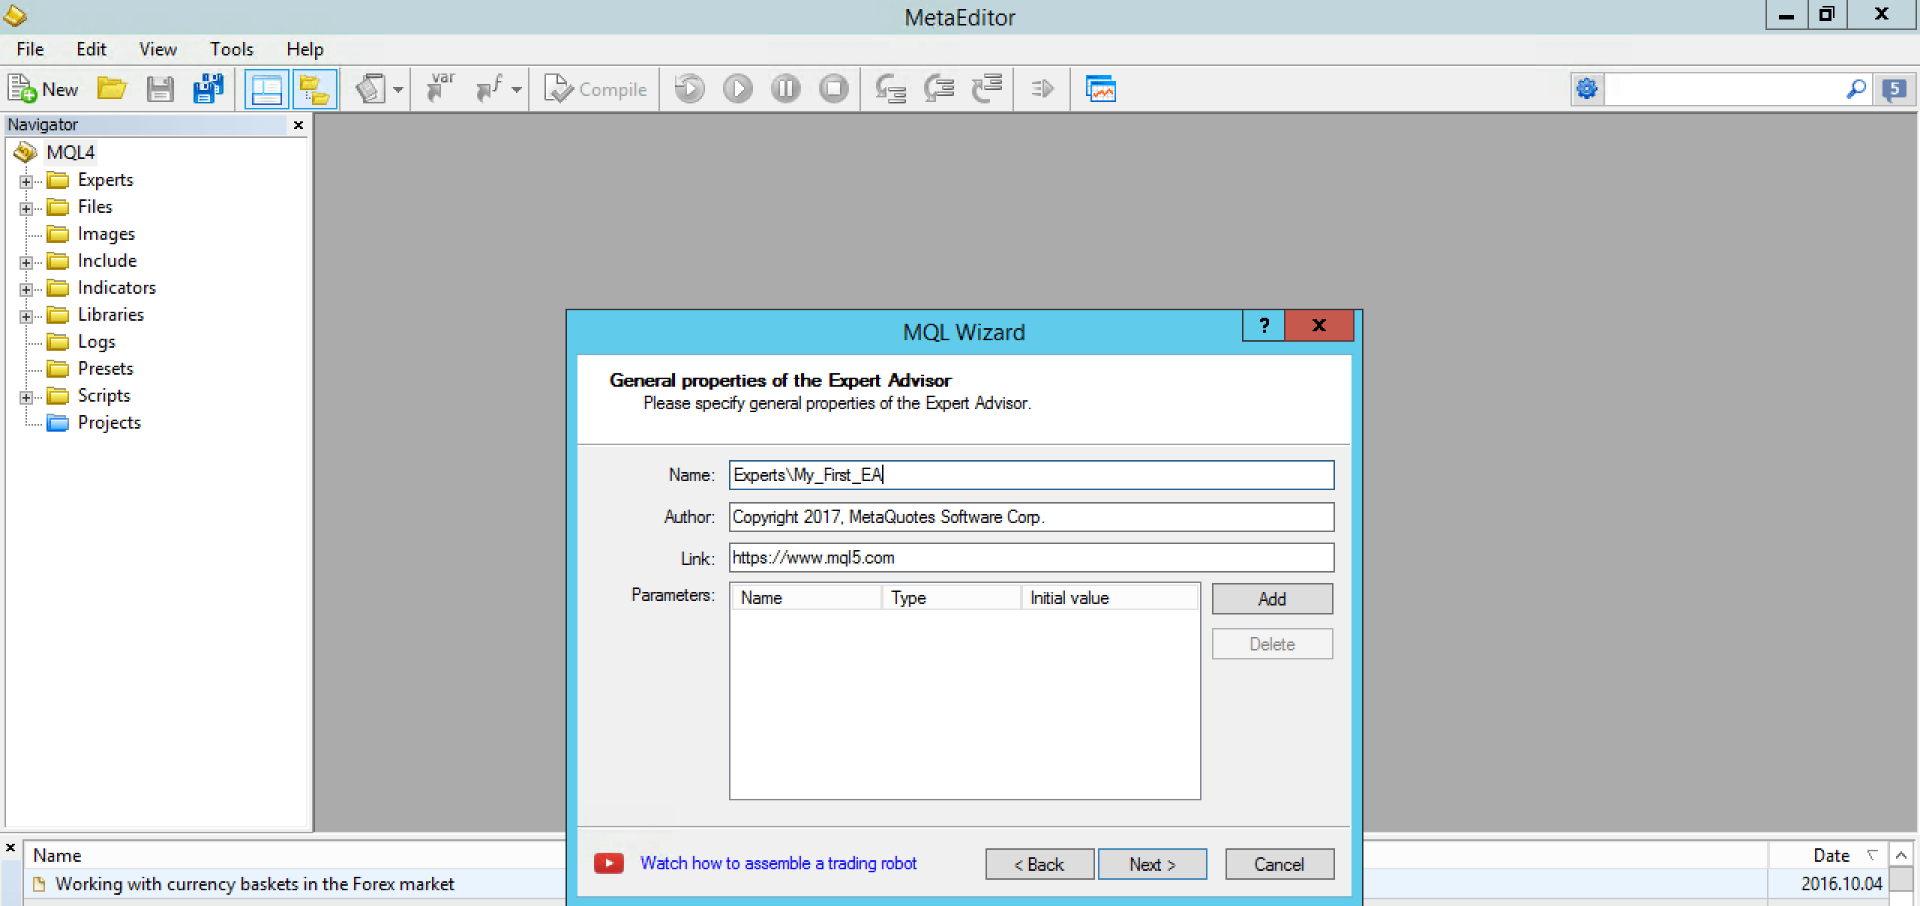1920x906 pixels.
Task: Click the Next button in wizard
Action: (x=1152, y=864)
